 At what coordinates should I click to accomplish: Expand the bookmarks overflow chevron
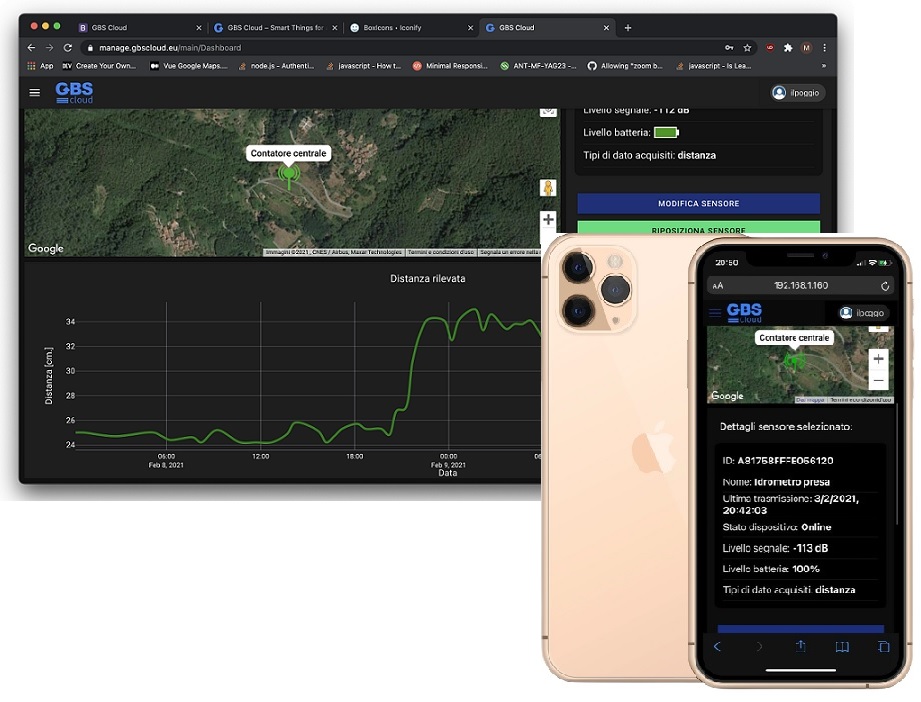point(824,66)
